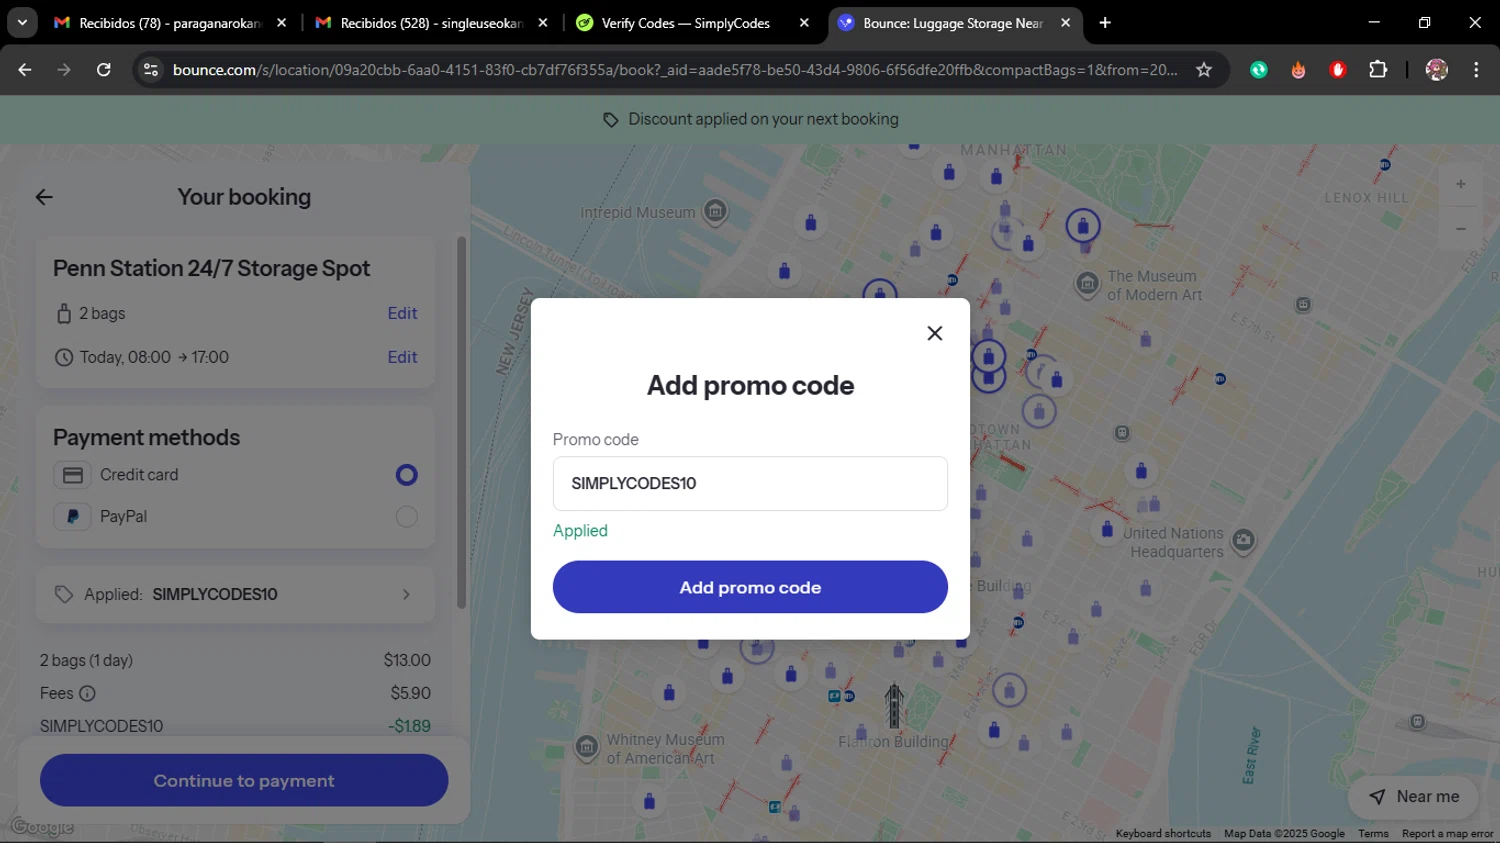This screenshot has height=843, width=1500.
Task: Open the red shield extension icon
Action: [x=1338, y=70]
